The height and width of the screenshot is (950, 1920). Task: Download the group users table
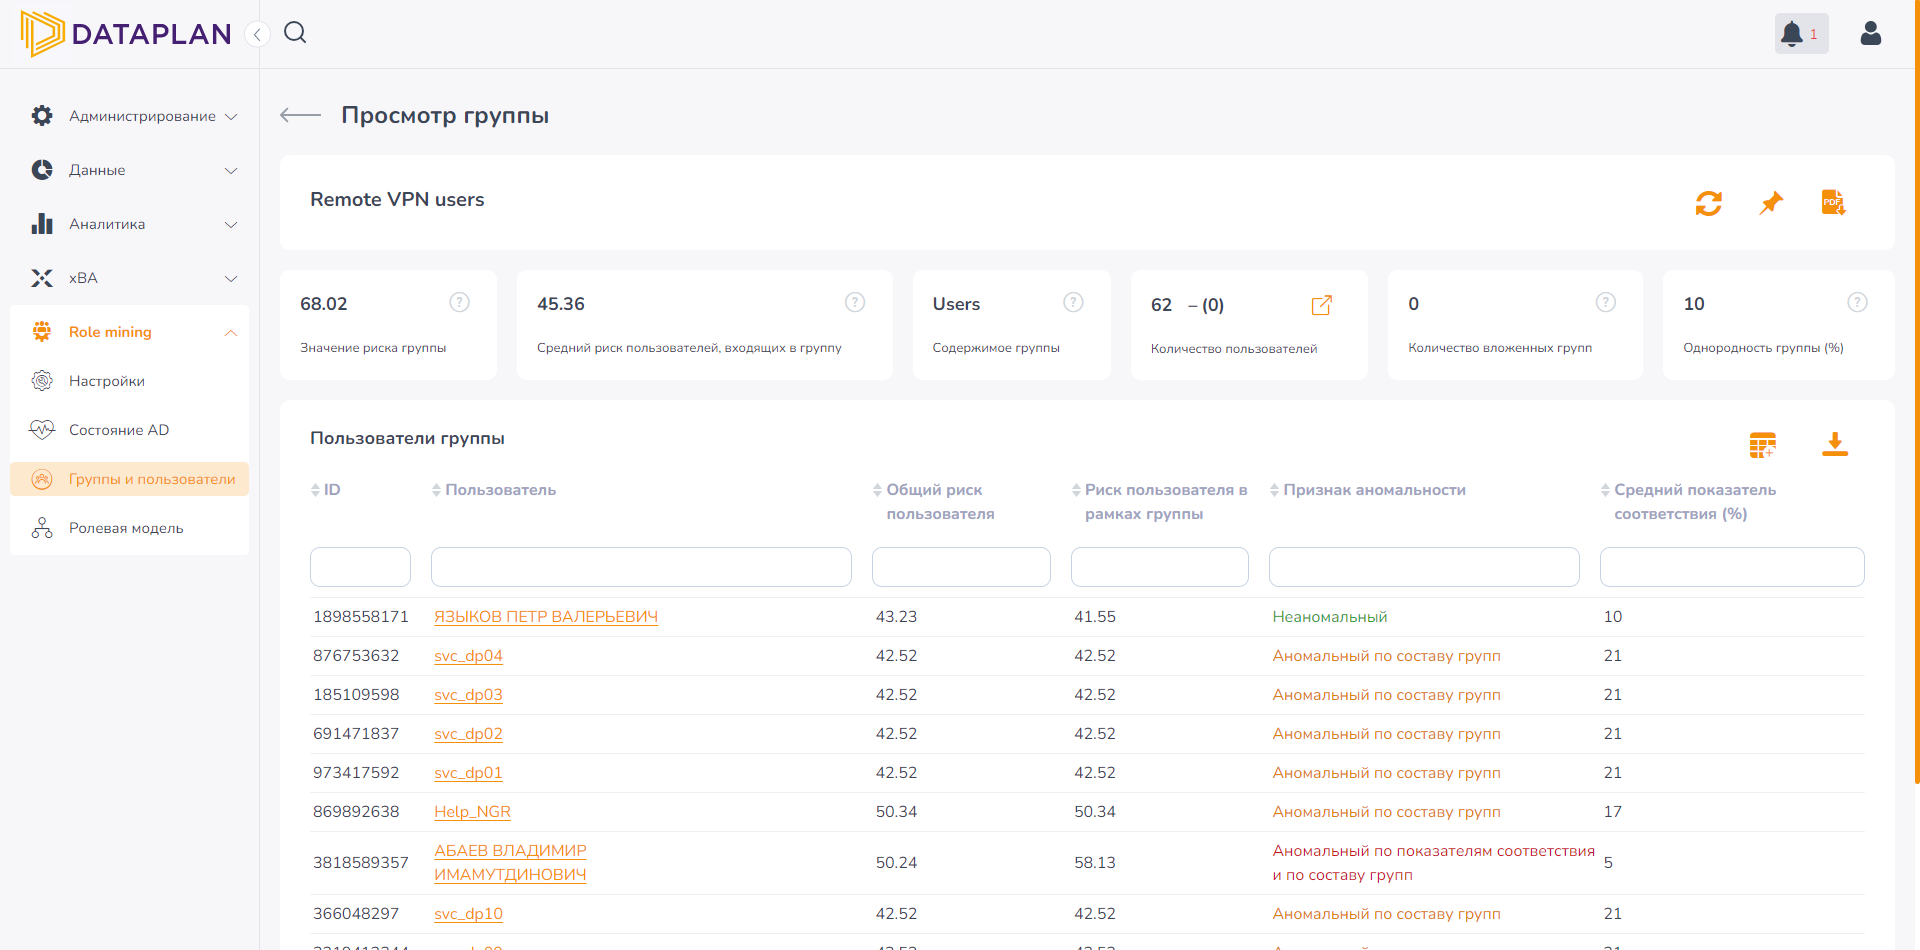click(1834, 444)
